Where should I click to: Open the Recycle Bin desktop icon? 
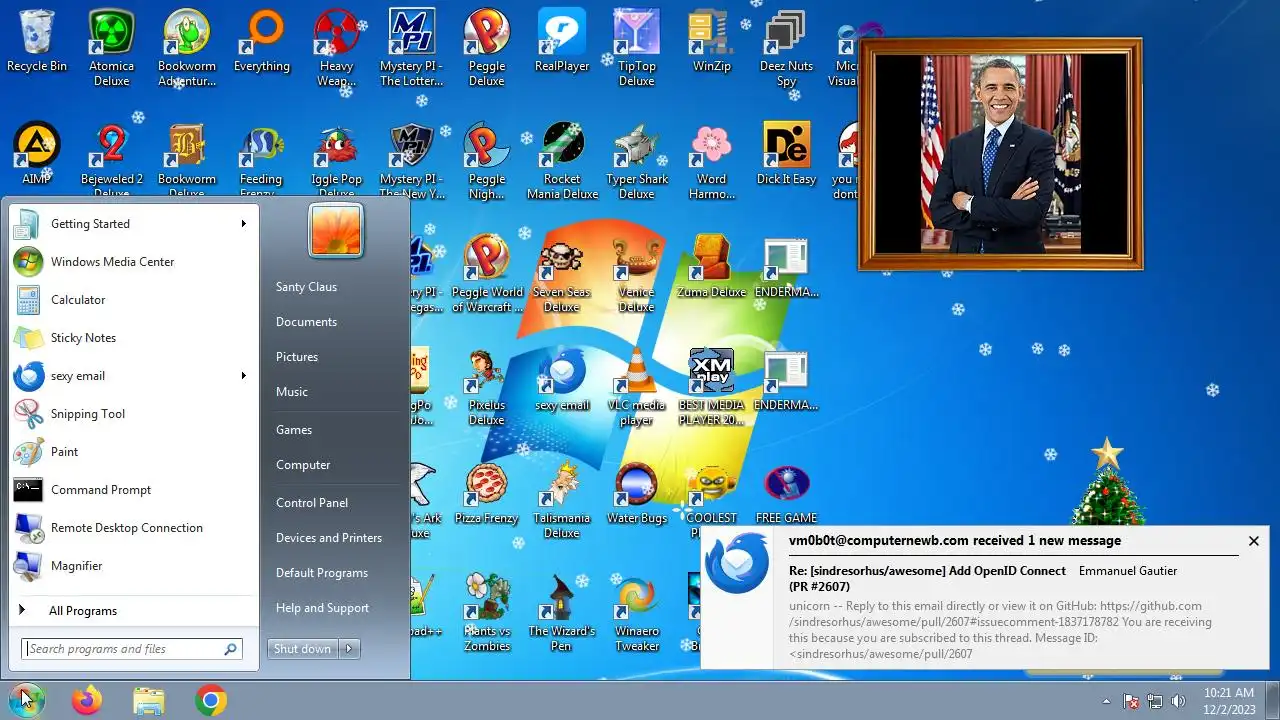coord(37,42)
